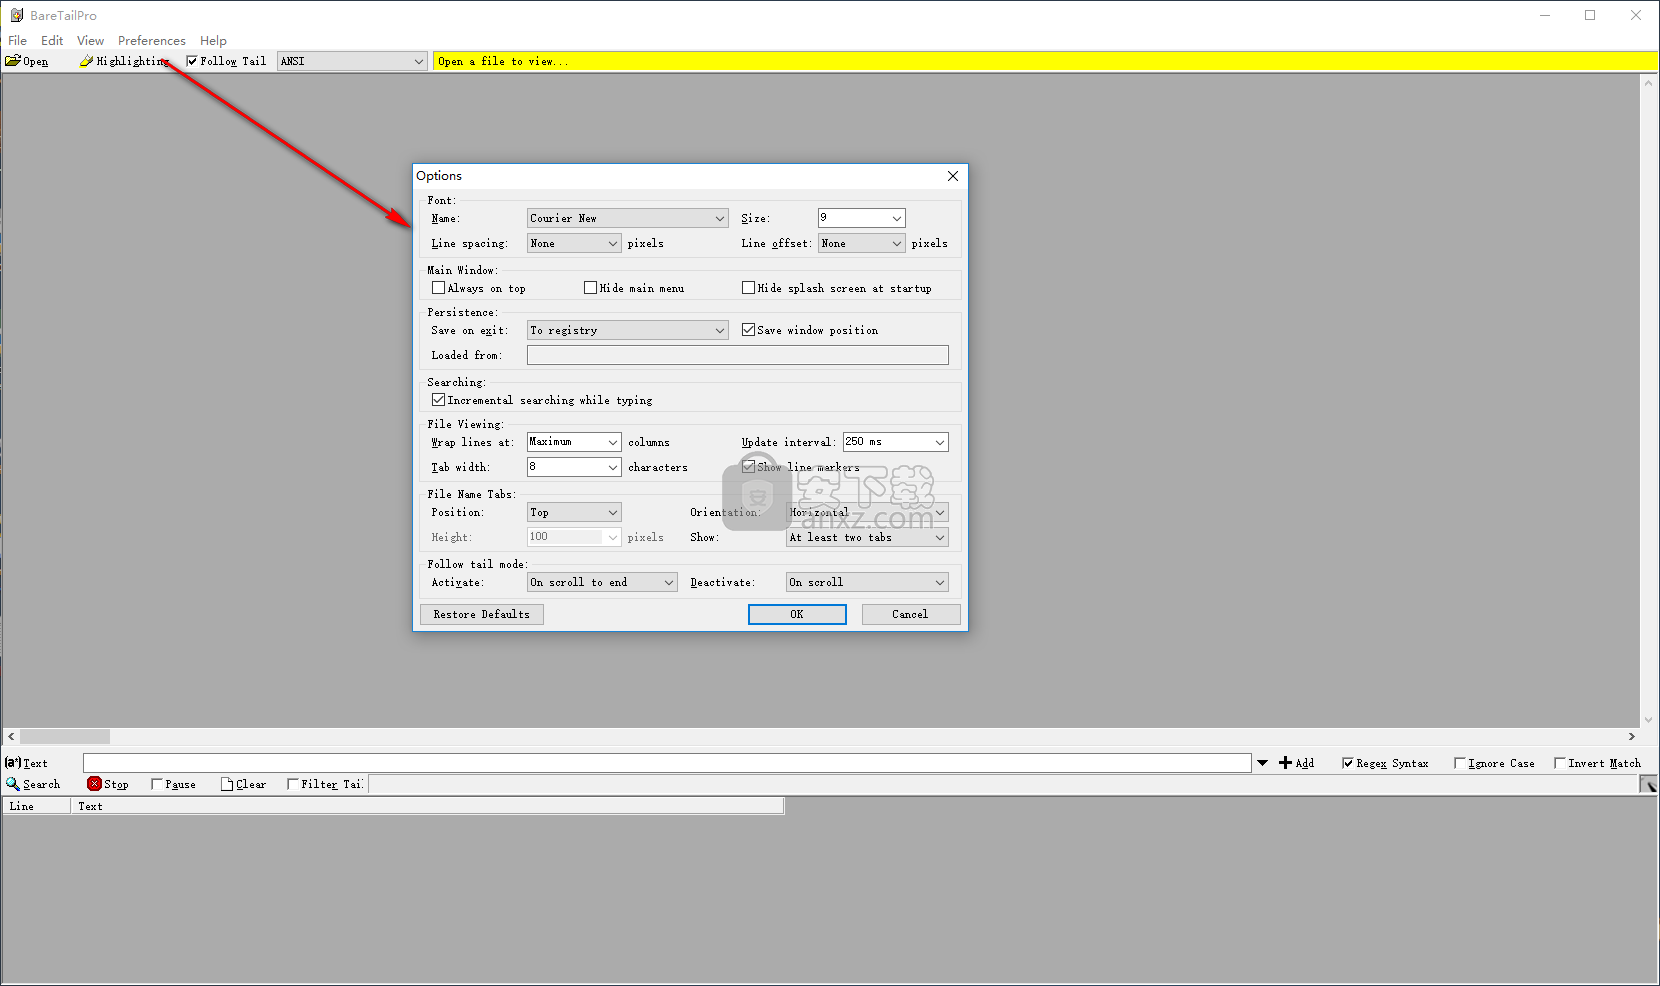Click the Text column header
This screenshot has width=1660, height=986.
427,806
